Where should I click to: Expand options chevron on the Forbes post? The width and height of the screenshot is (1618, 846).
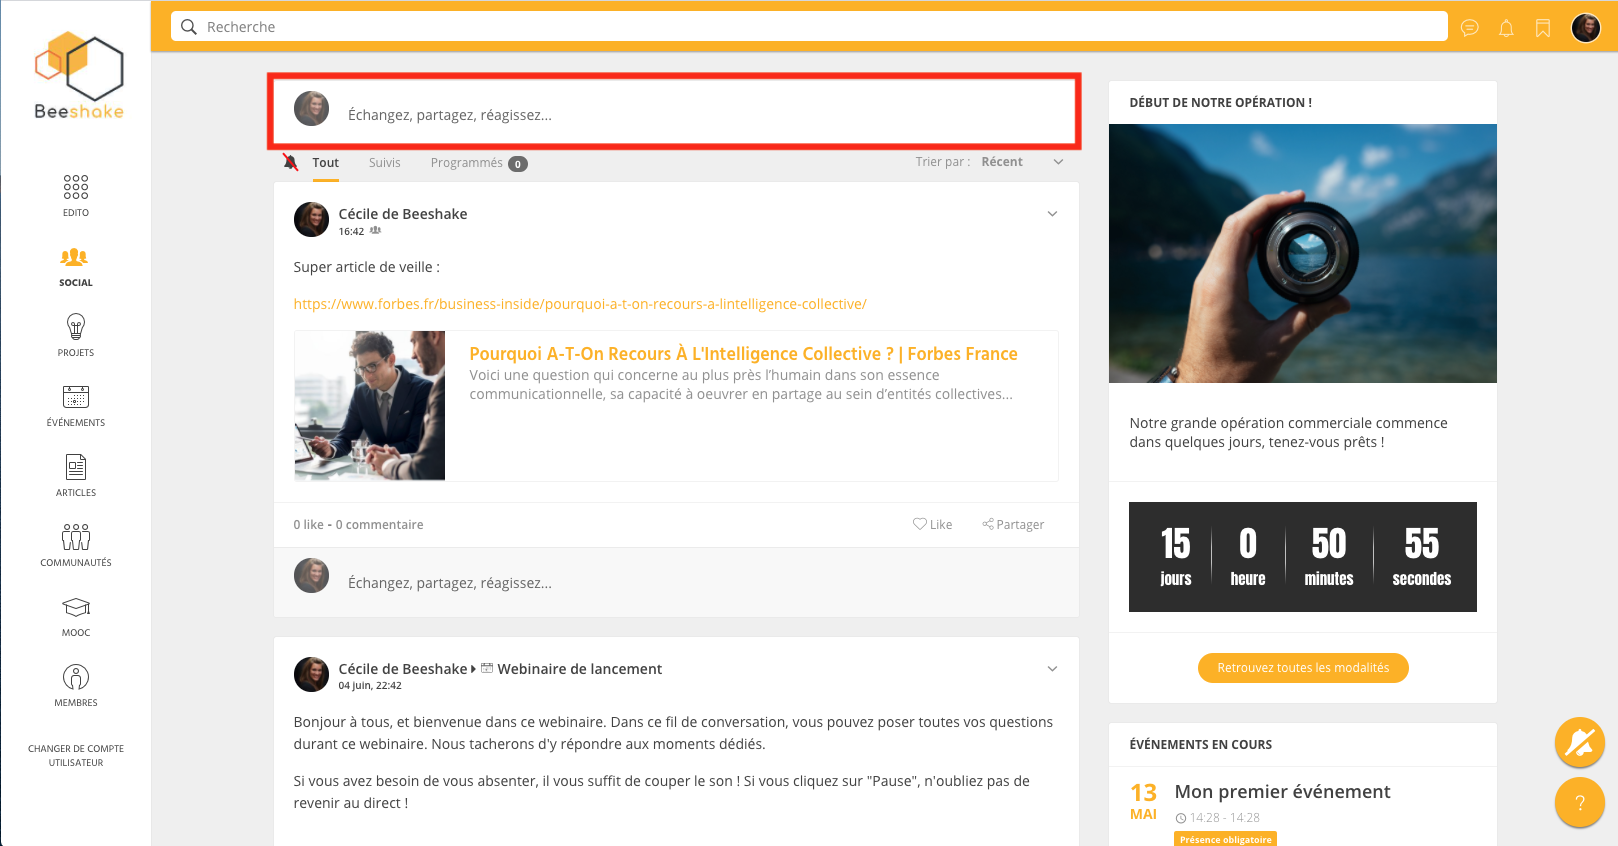click(1052, 214)
